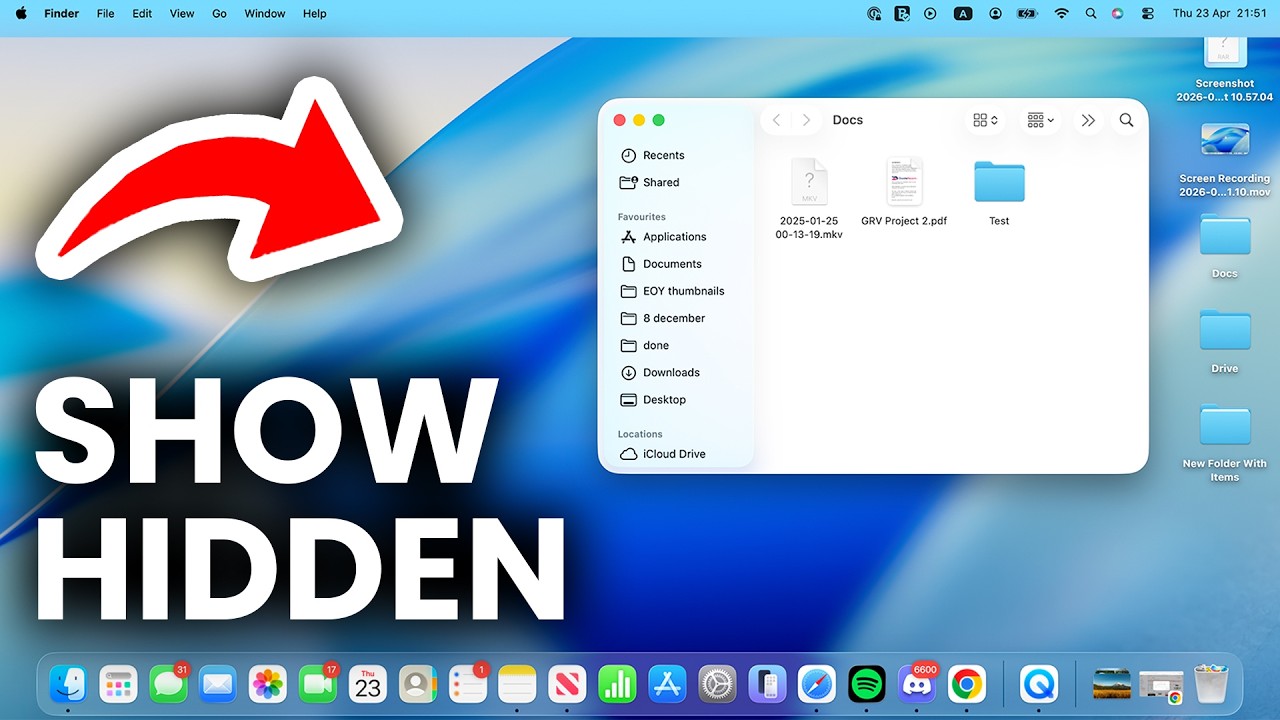
Task: Select Desktop in the sidebar
Action: (x=653, y=399)
